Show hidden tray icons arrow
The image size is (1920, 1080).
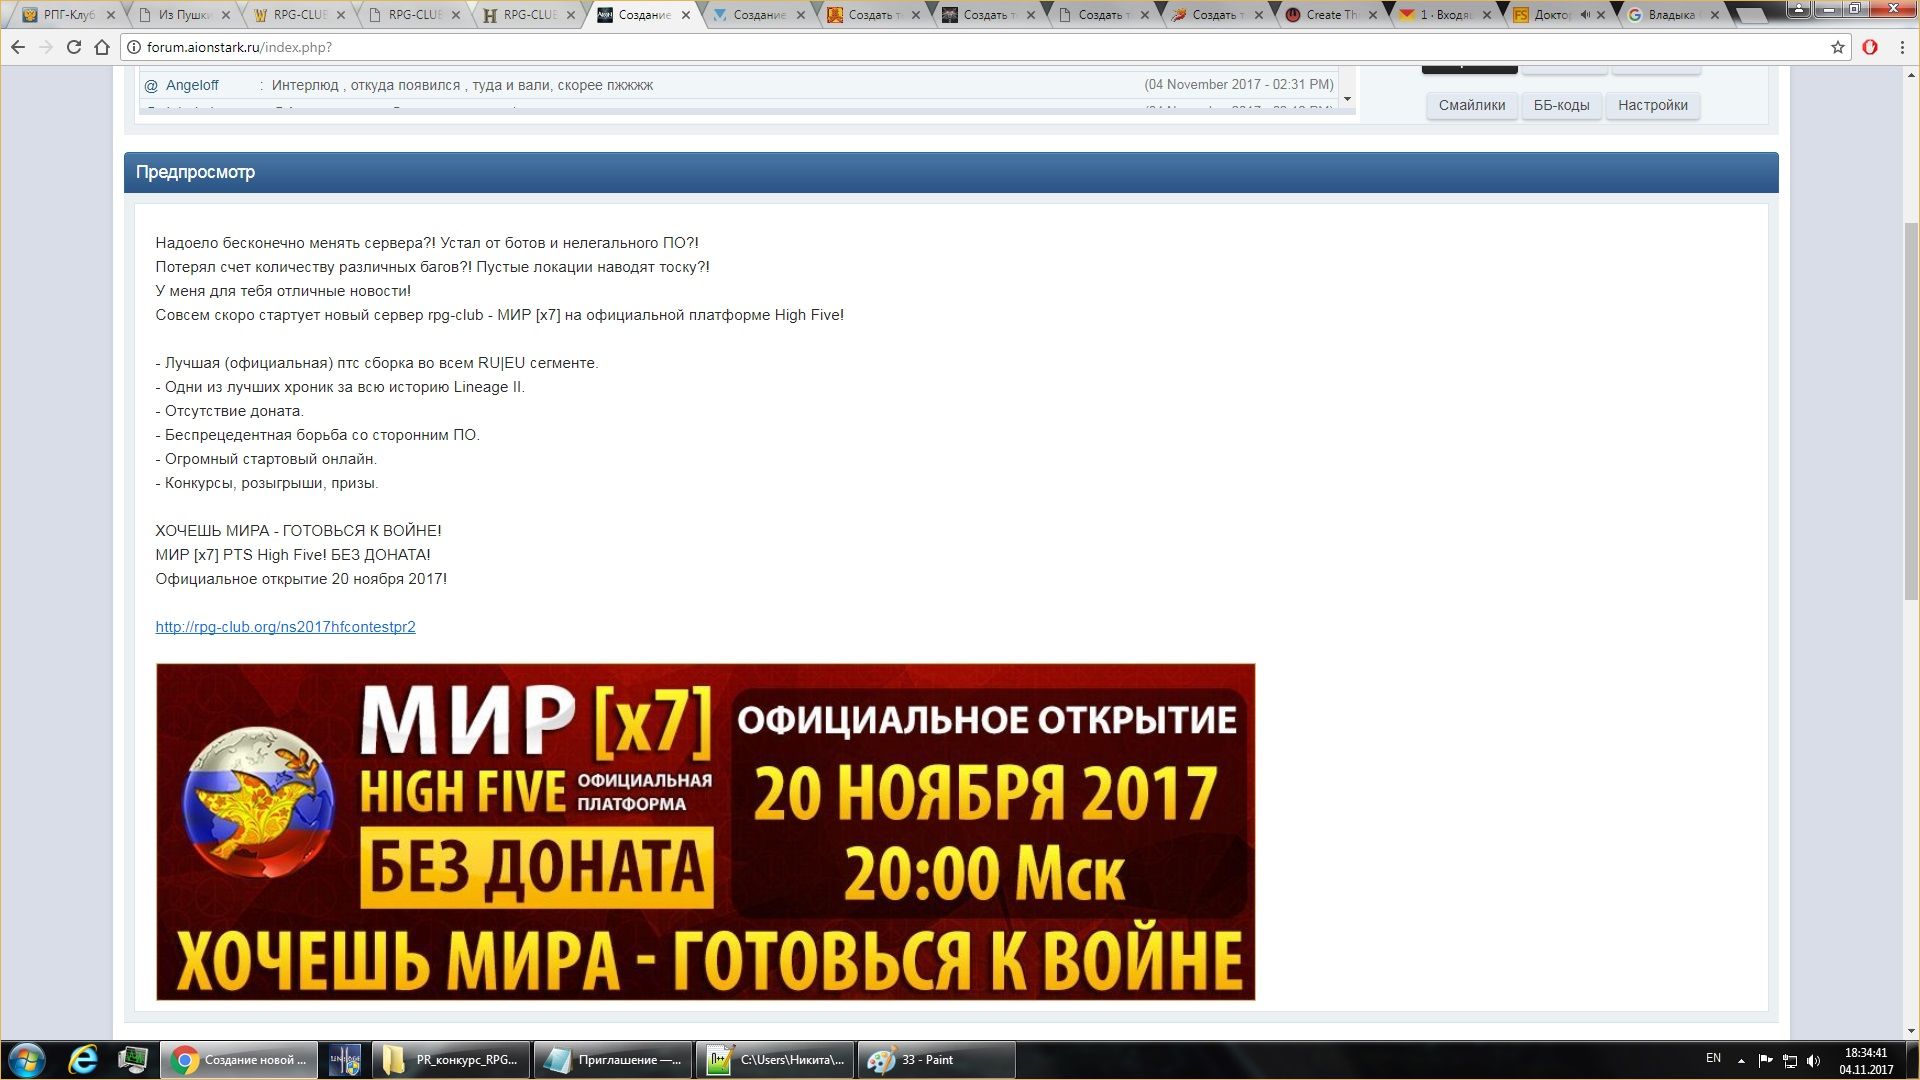(1741, 1061)
